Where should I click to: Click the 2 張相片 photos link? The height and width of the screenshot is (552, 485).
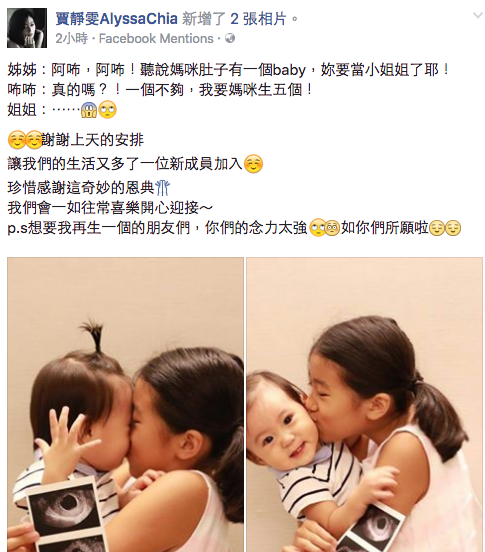pos(258,18)
